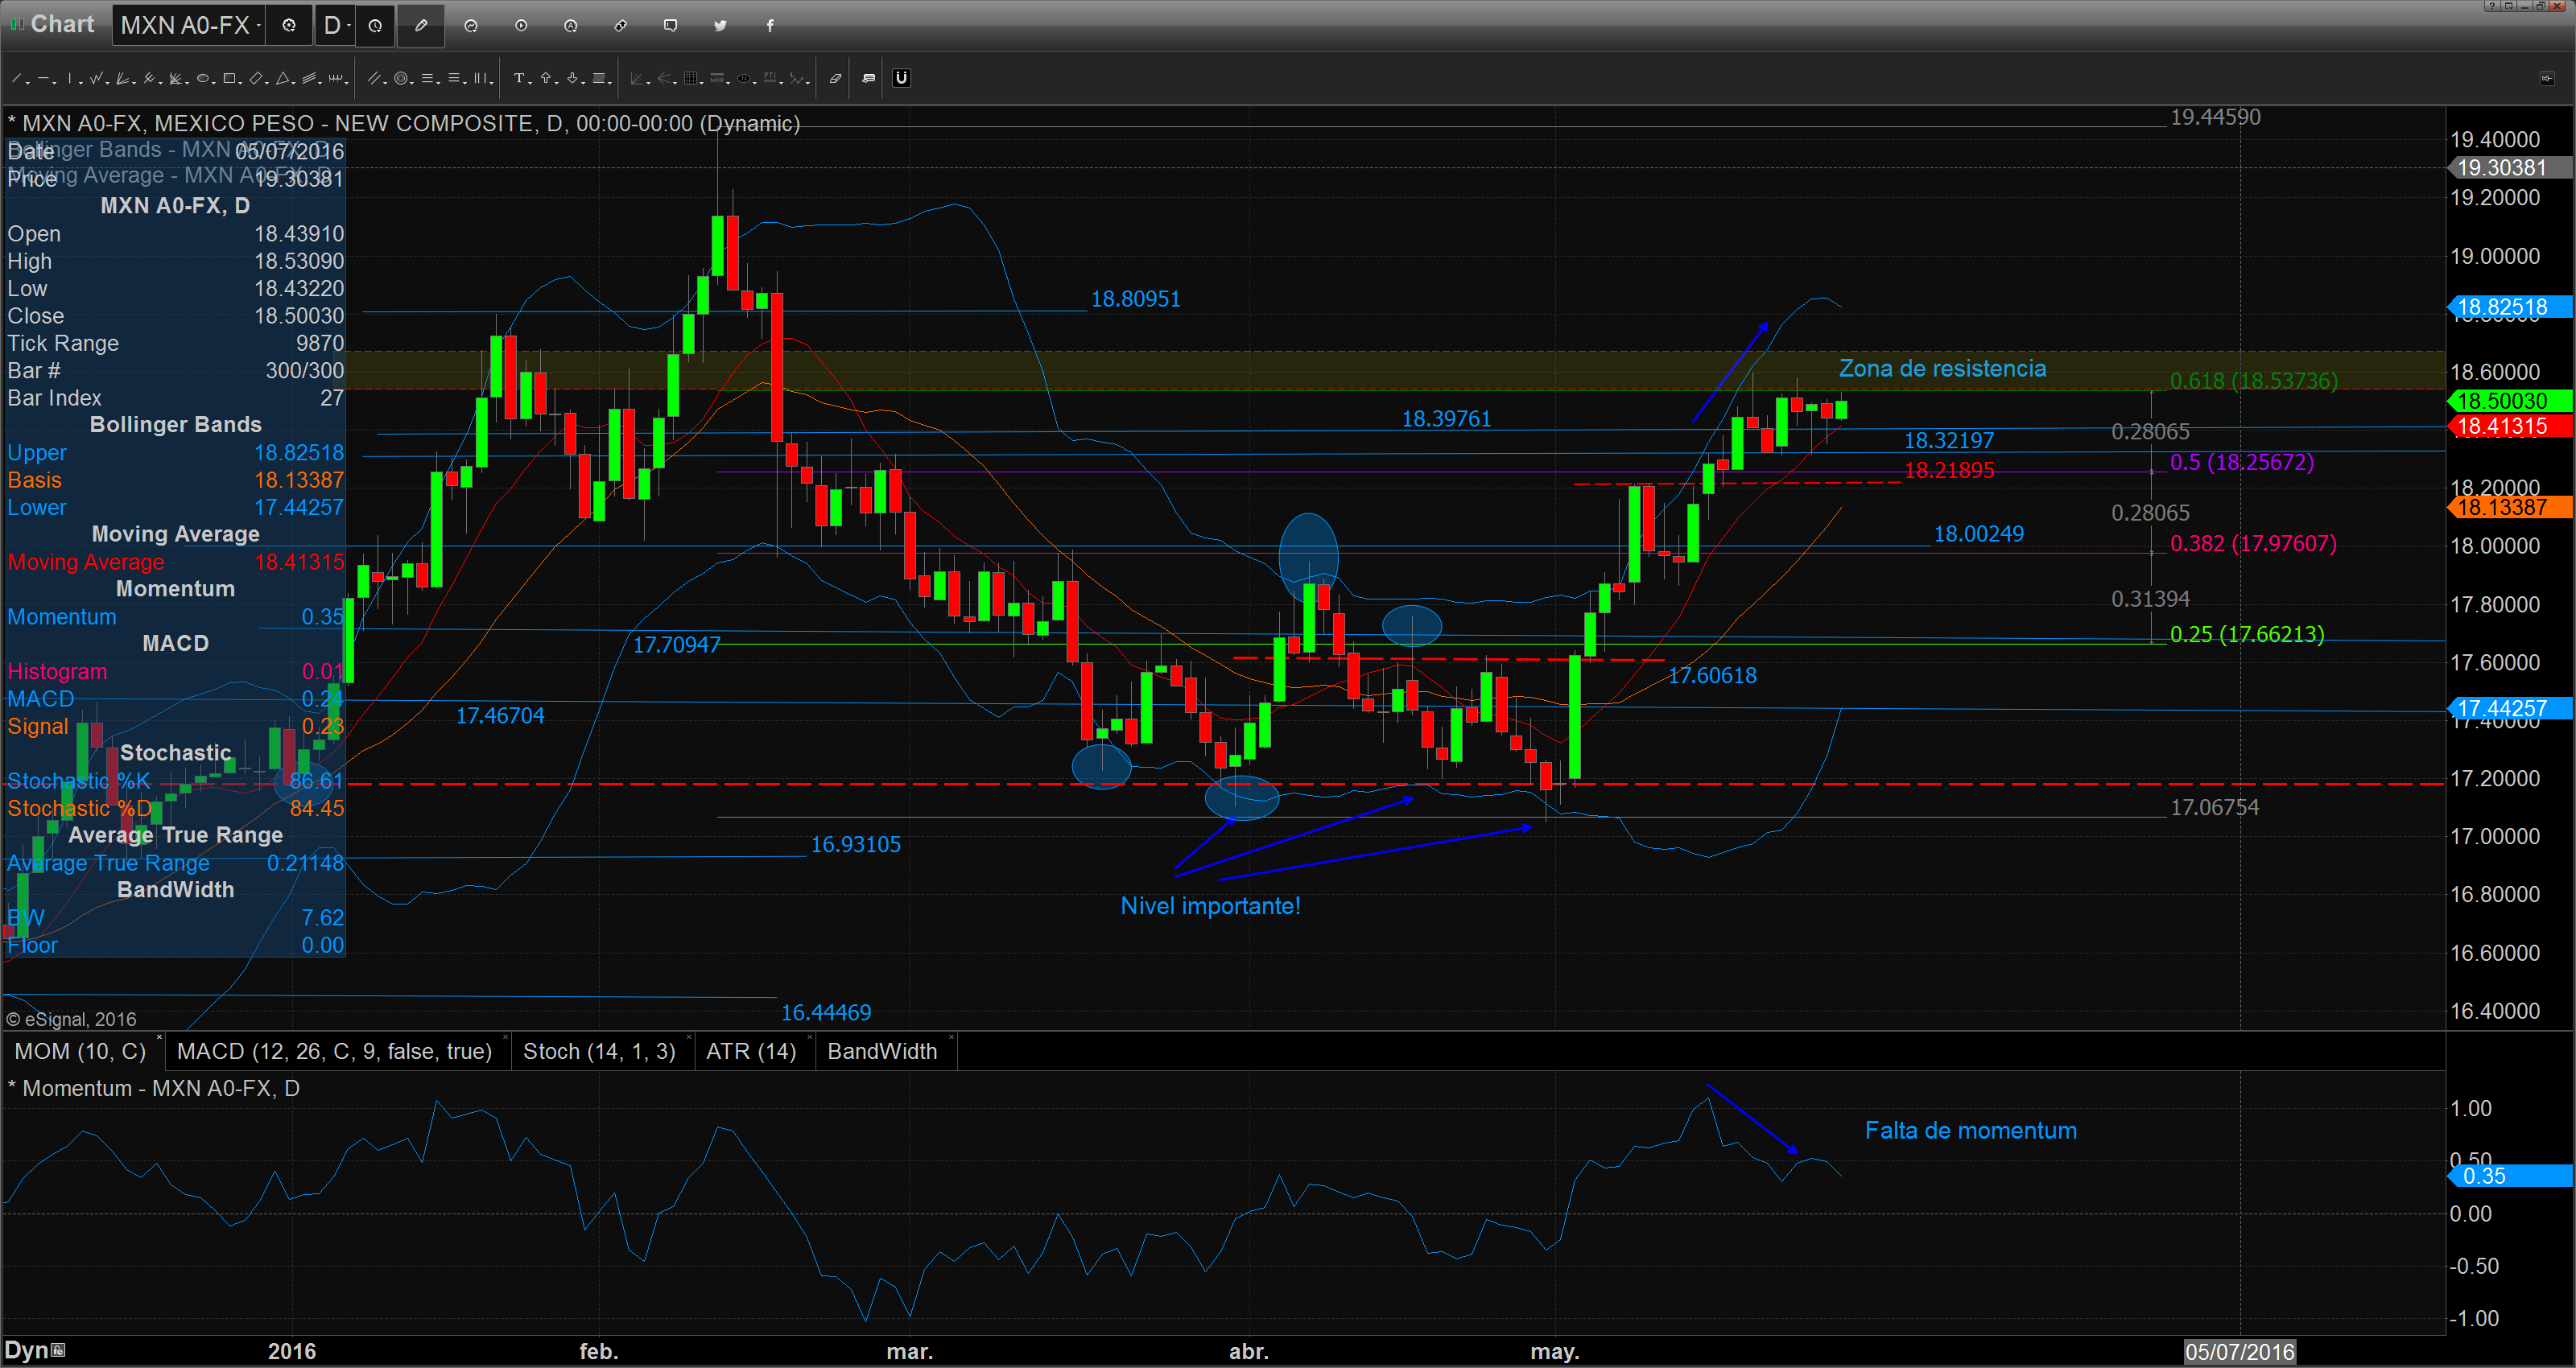Image resolution: width=2576 pixels, height=1368 pixels.
Task: Click the red 18.41315 moving average tag
Action: coord(2510,426)
